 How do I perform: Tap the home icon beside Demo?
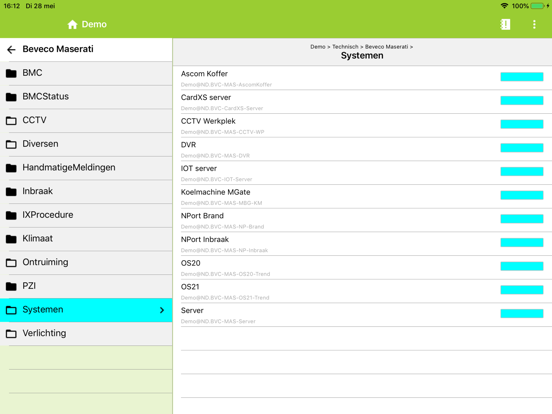(x=72, y=24)
